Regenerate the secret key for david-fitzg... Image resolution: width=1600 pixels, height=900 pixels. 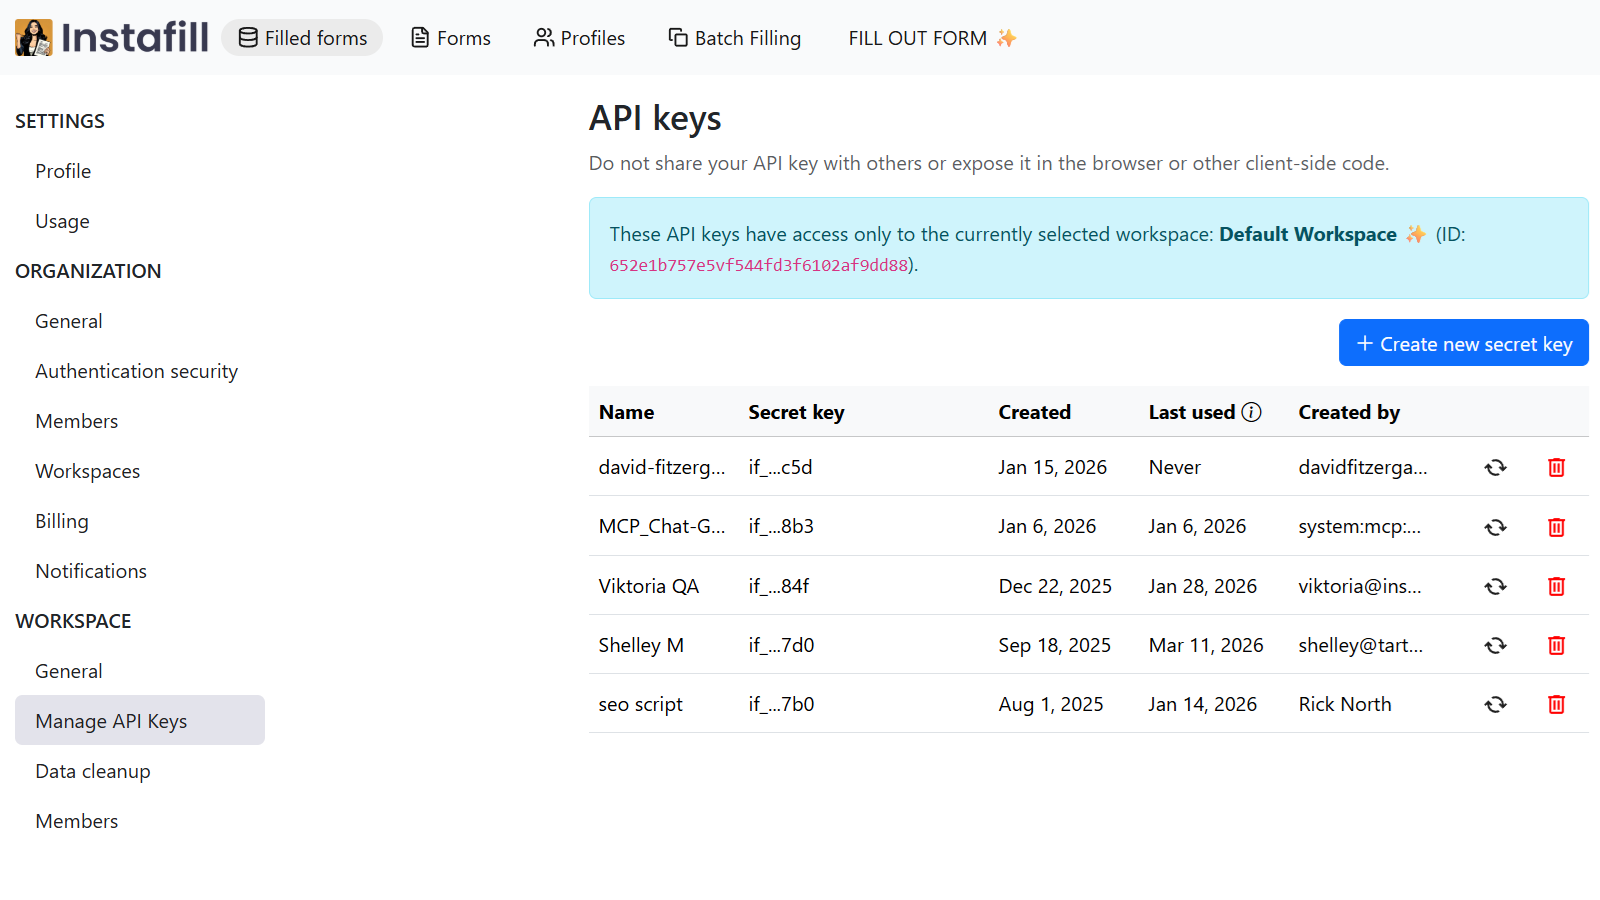coord(1494,467)
